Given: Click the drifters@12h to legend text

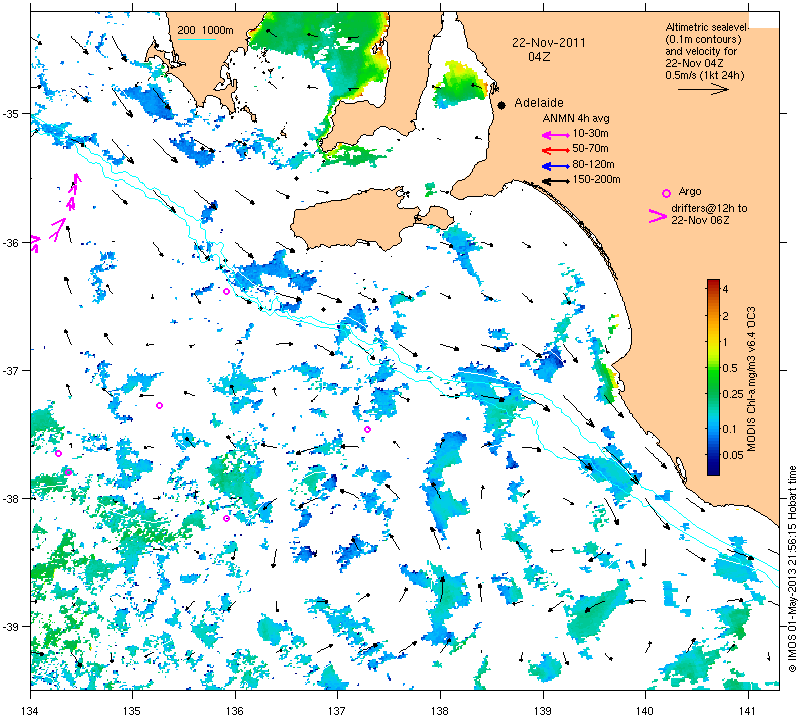Looking at the screenshot, I should 709,208.
